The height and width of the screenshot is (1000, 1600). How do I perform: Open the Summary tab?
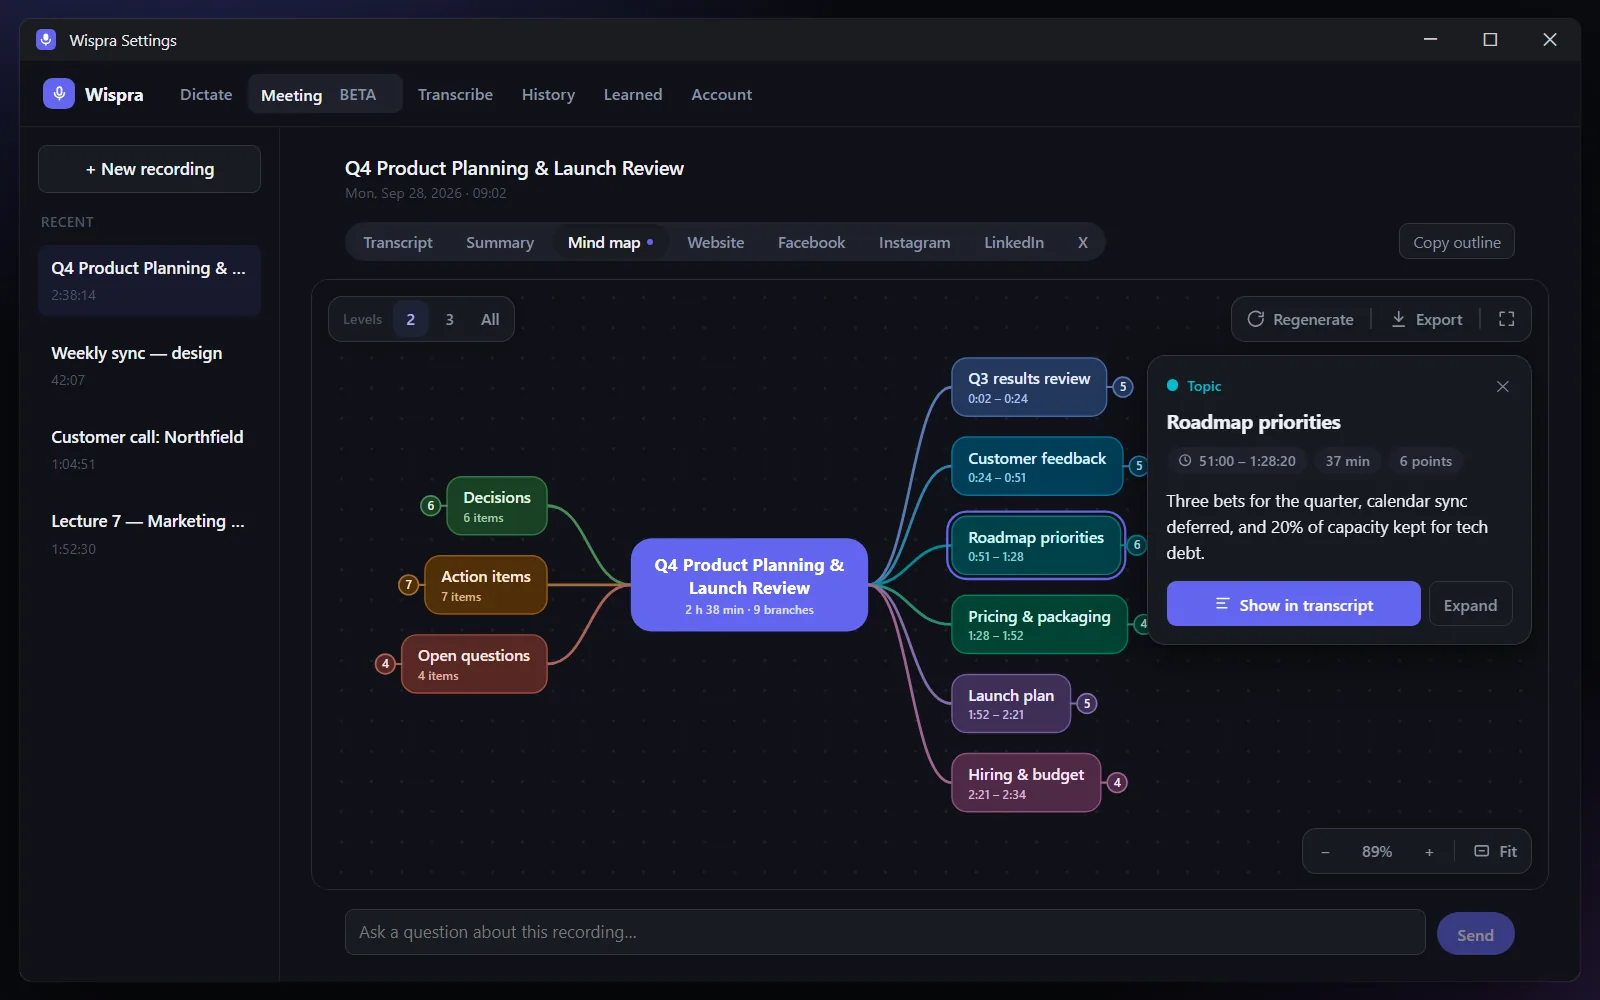500,242
